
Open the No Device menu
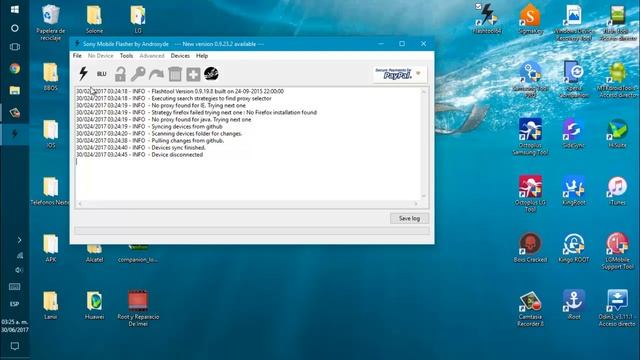click(100, 56)
